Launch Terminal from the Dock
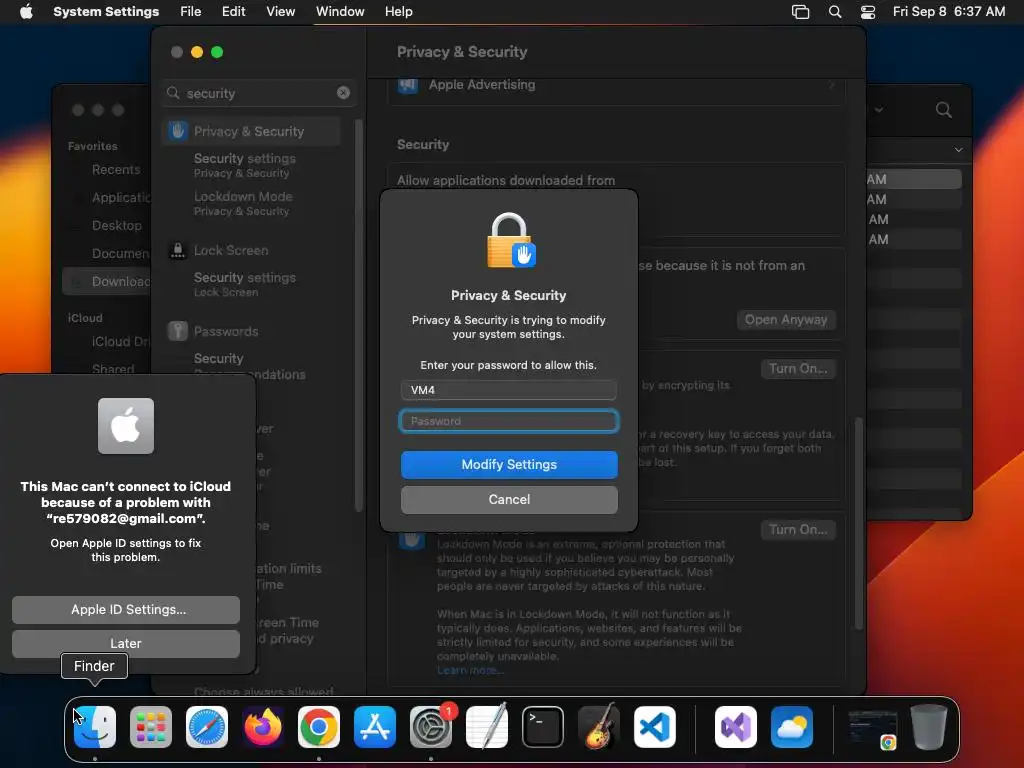Viewport: 1024px width, 768px height. point(543,727)
